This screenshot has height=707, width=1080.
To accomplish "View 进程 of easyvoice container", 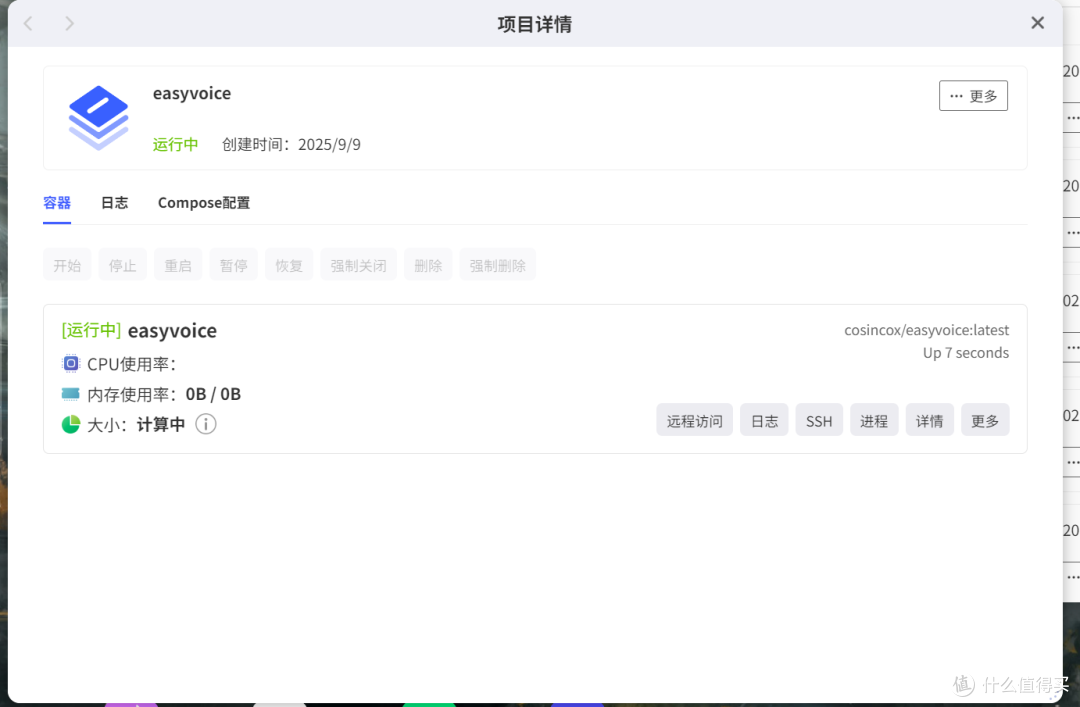I will point(874,420).
